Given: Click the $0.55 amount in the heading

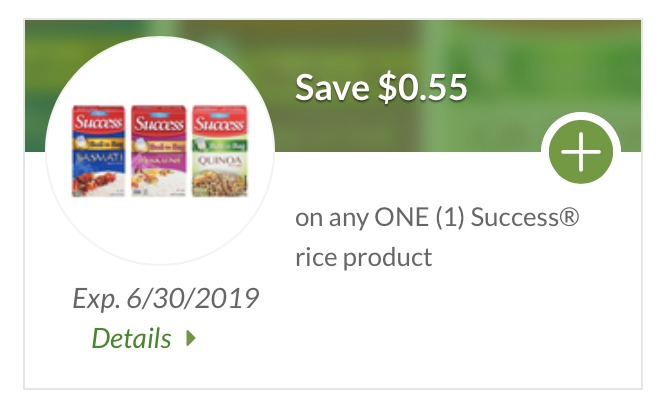Looking at the screenshot, I should 422,88.
